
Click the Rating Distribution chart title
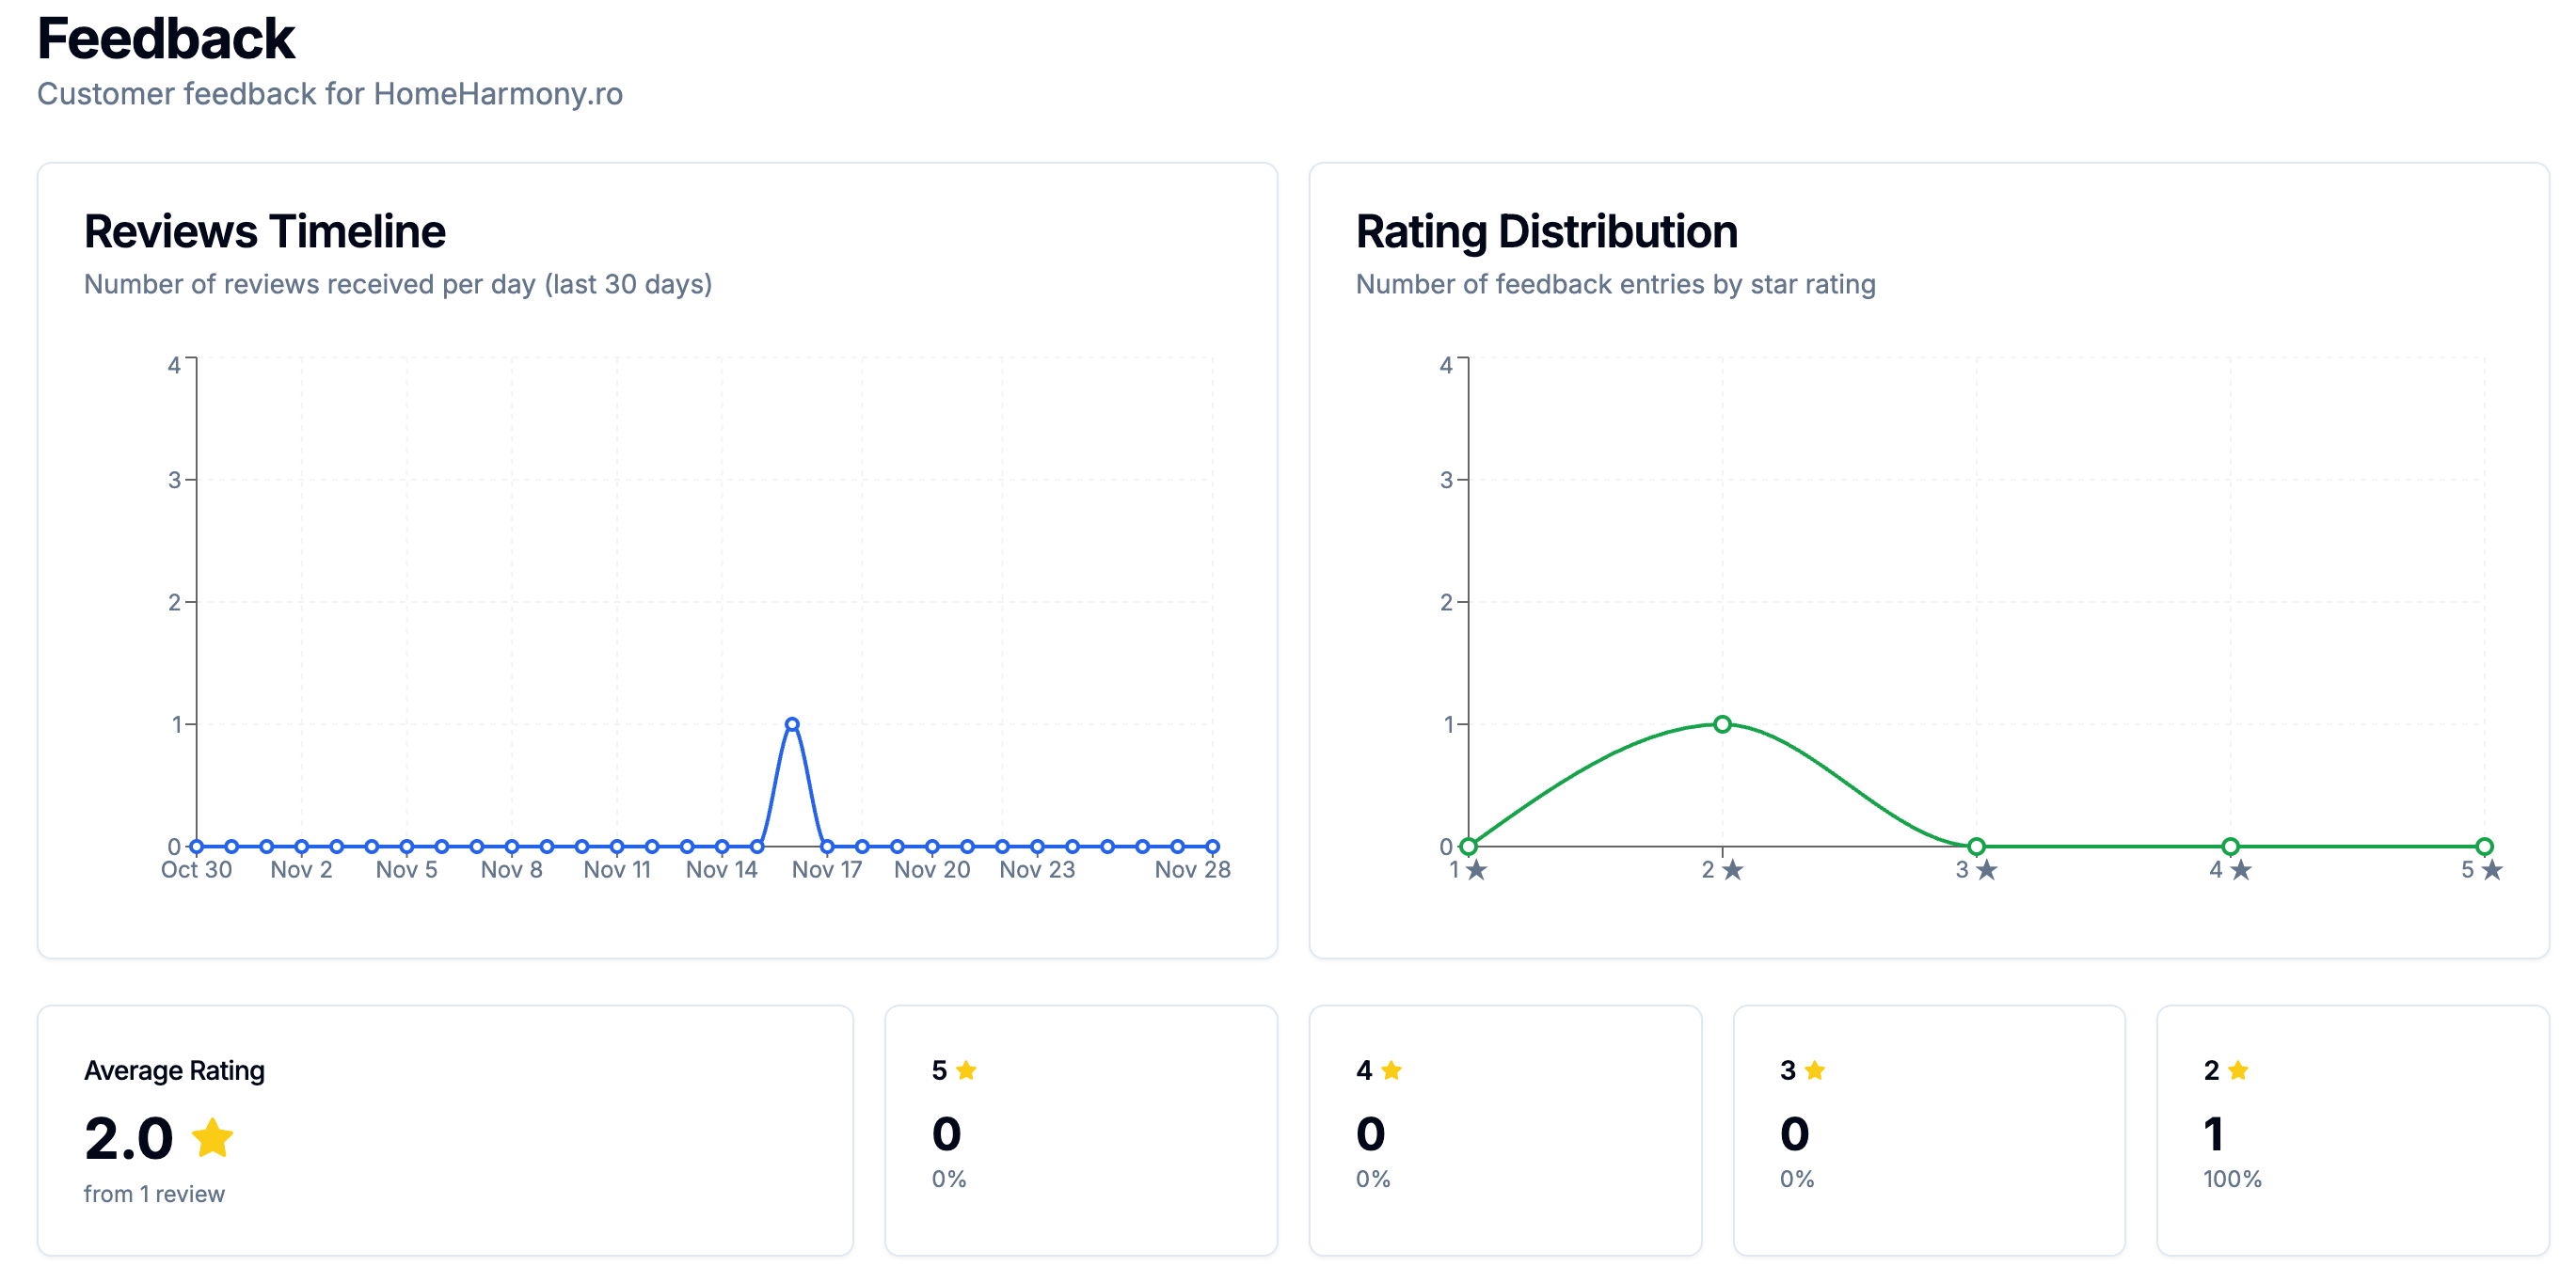pos(1546,231)
